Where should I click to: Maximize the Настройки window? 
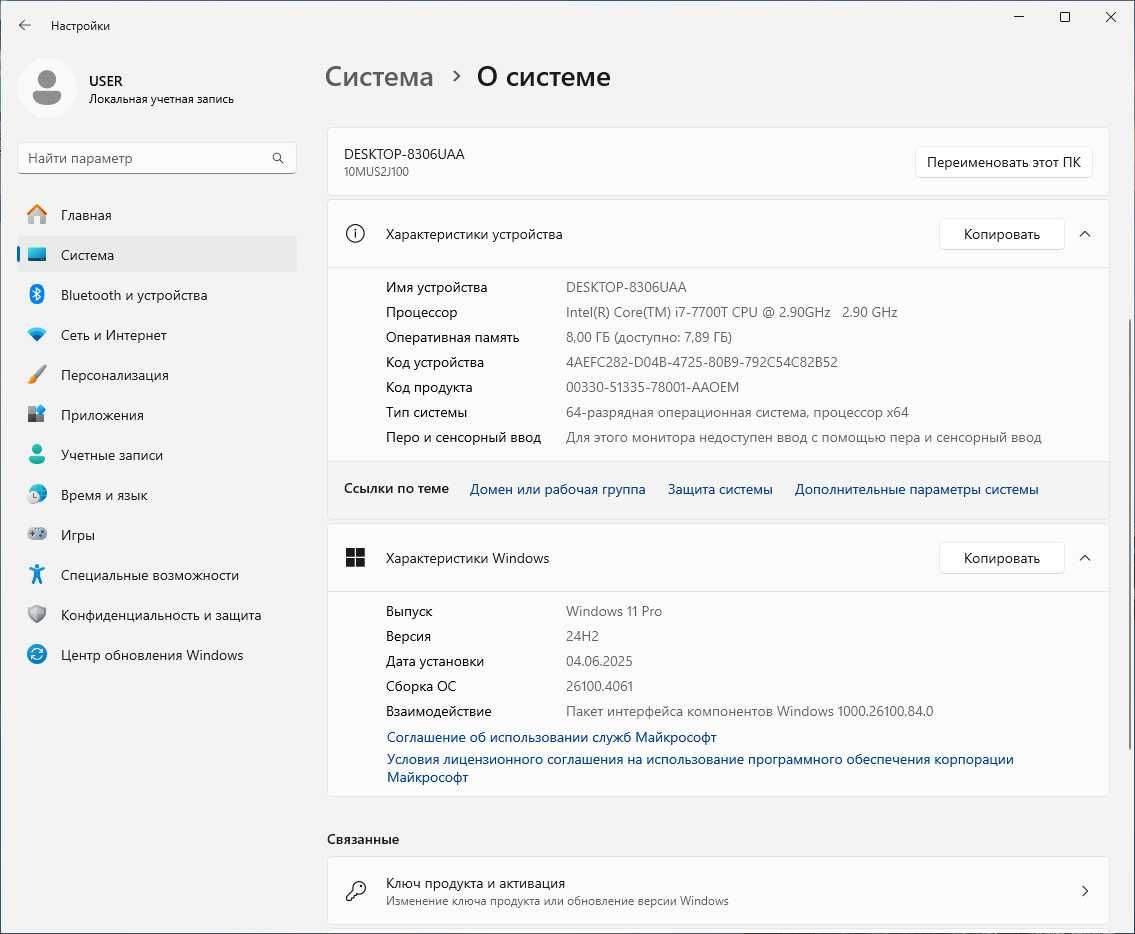tap(1065, 17)
